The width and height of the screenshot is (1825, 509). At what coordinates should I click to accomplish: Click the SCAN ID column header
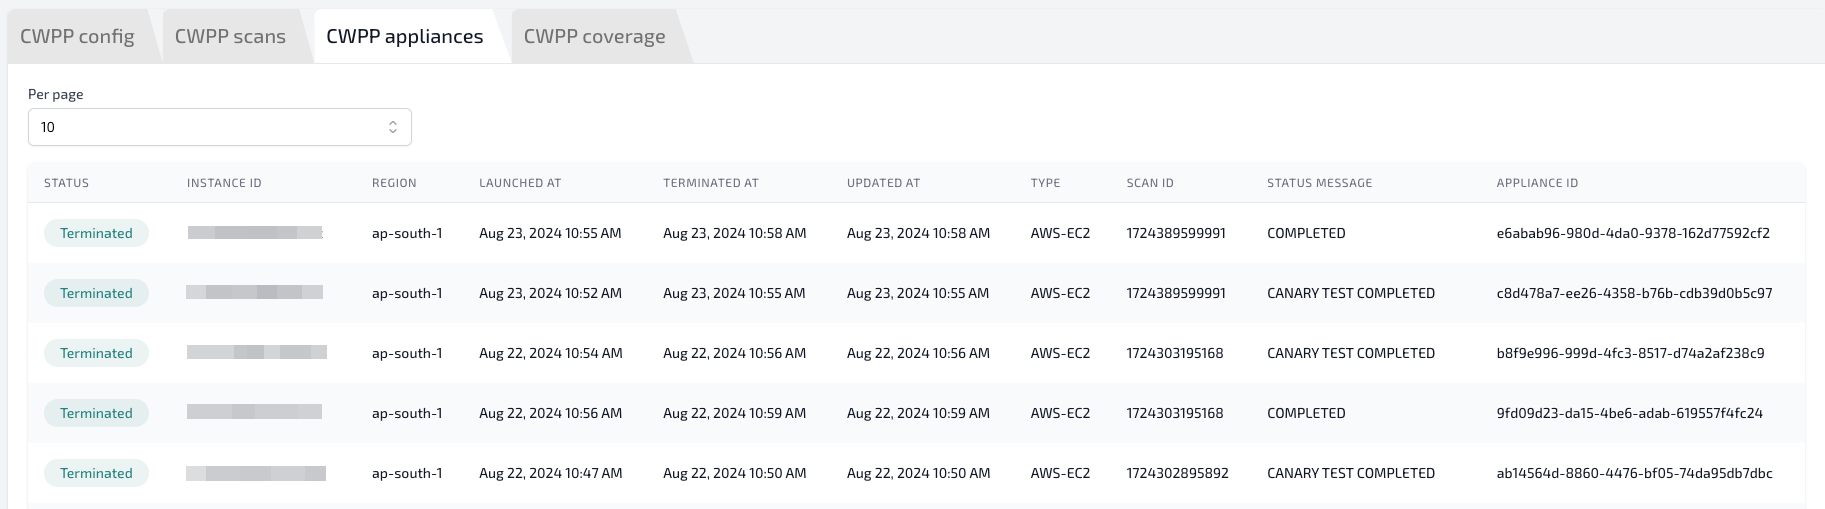1150,183
